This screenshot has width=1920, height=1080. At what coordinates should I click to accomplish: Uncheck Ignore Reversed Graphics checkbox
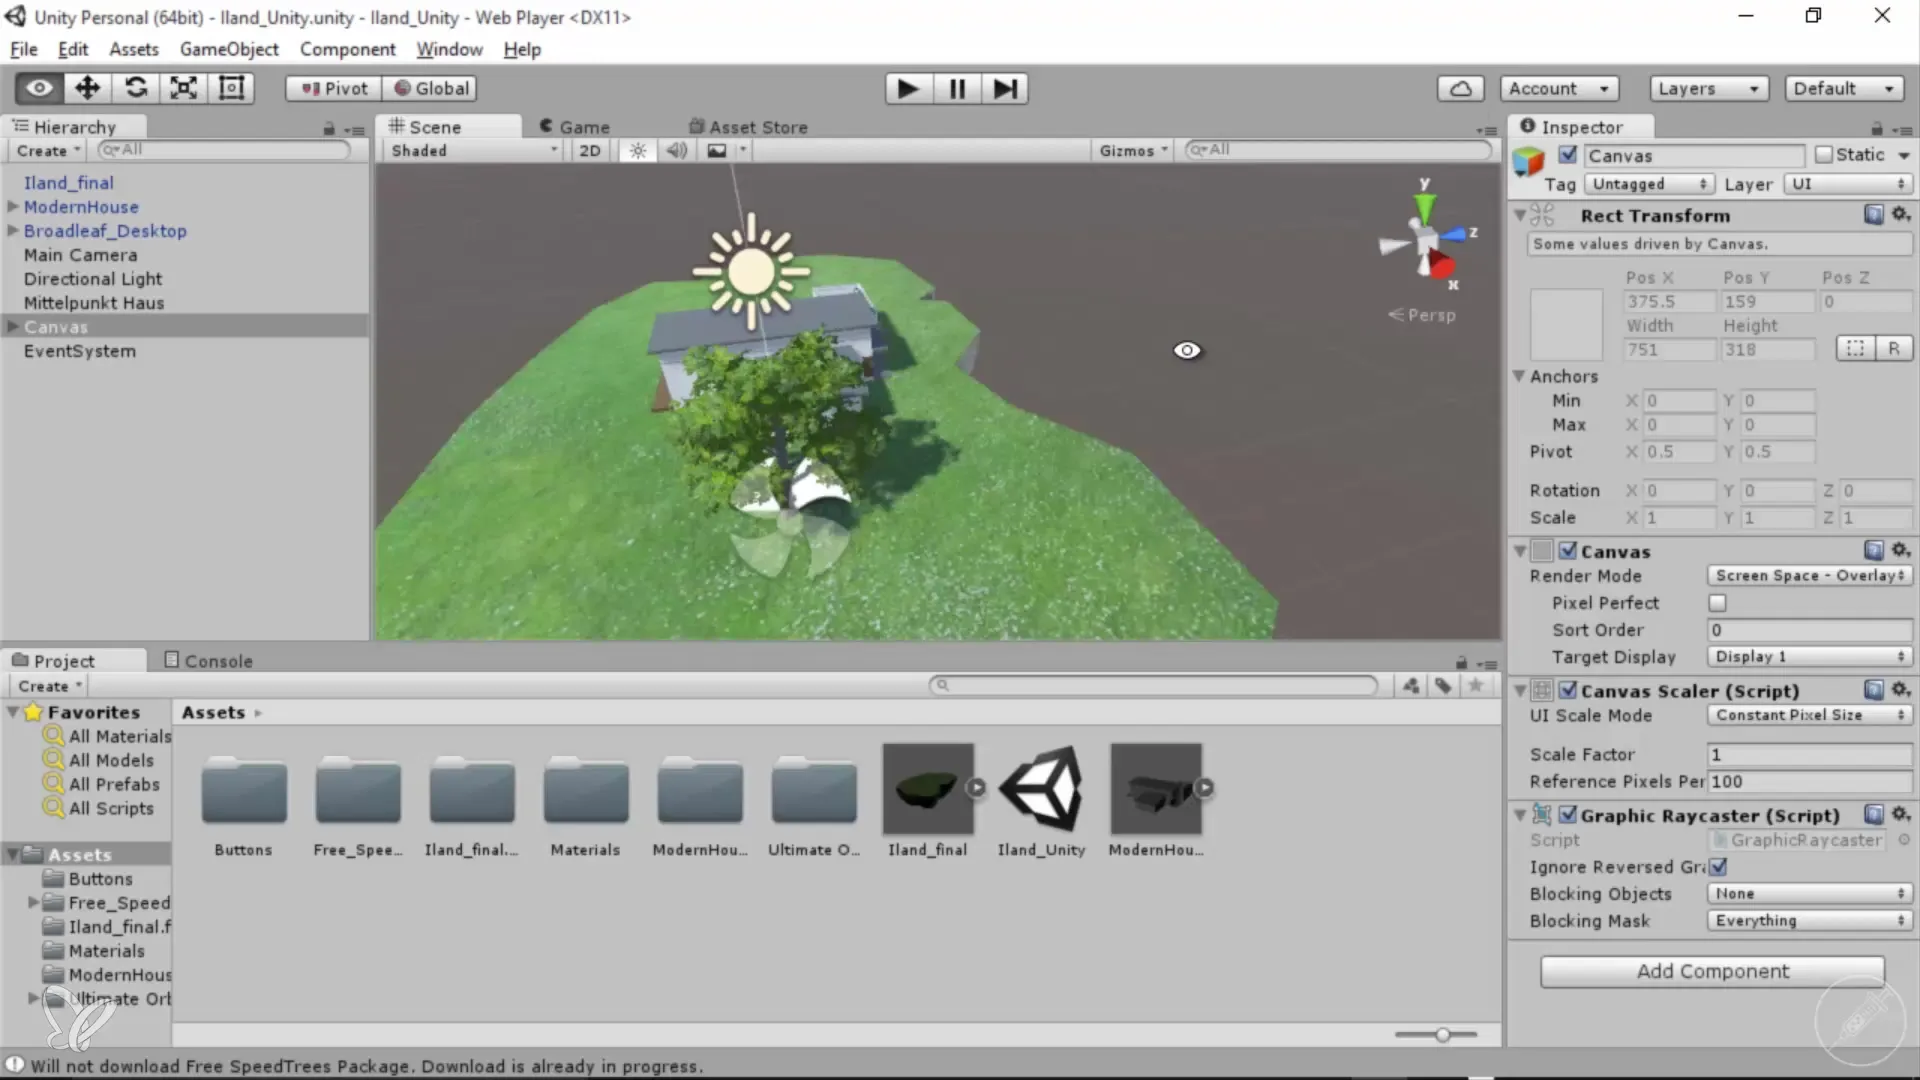pyautogui.click(x=1718, y=867)
